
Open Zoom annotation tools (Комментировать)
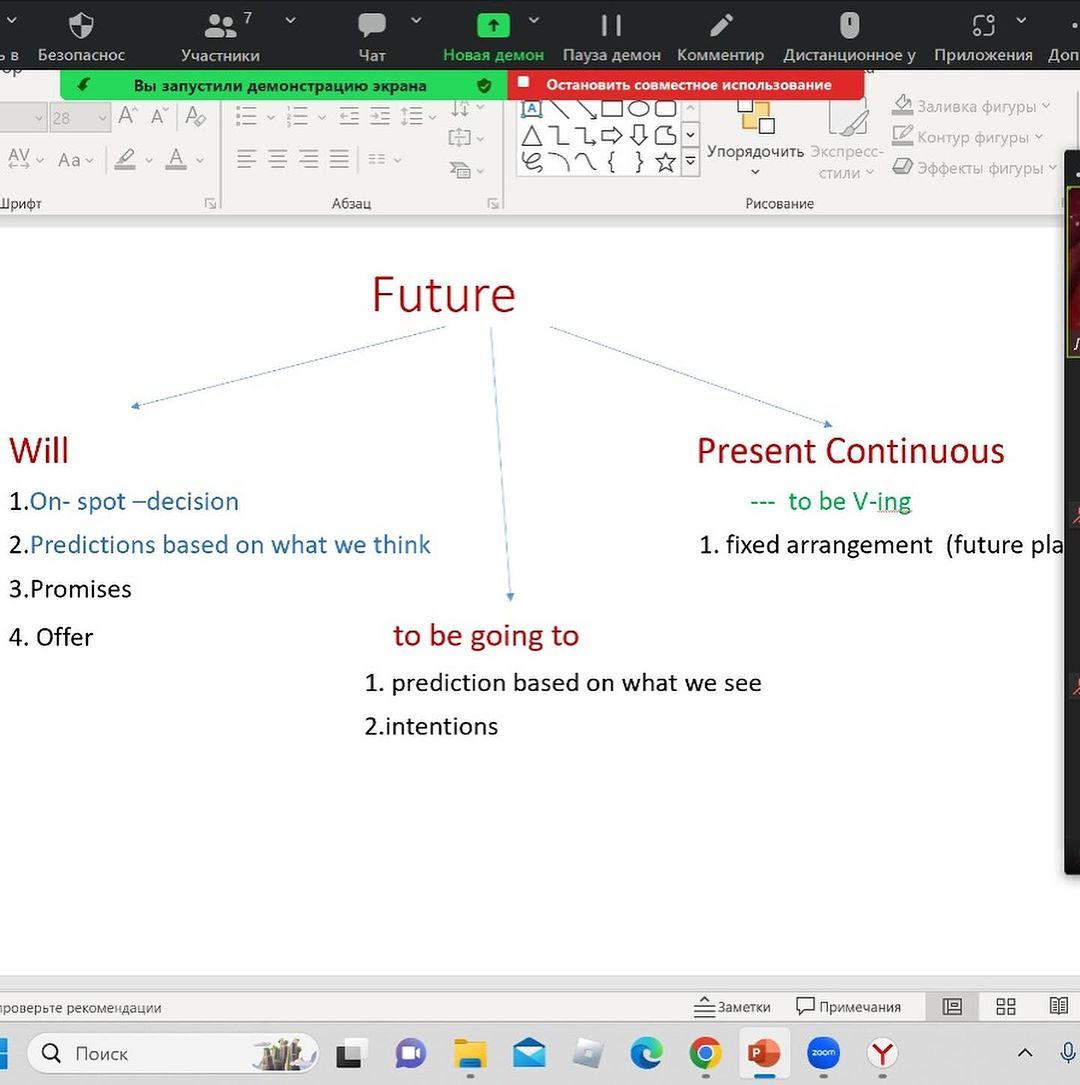point(720,36)
